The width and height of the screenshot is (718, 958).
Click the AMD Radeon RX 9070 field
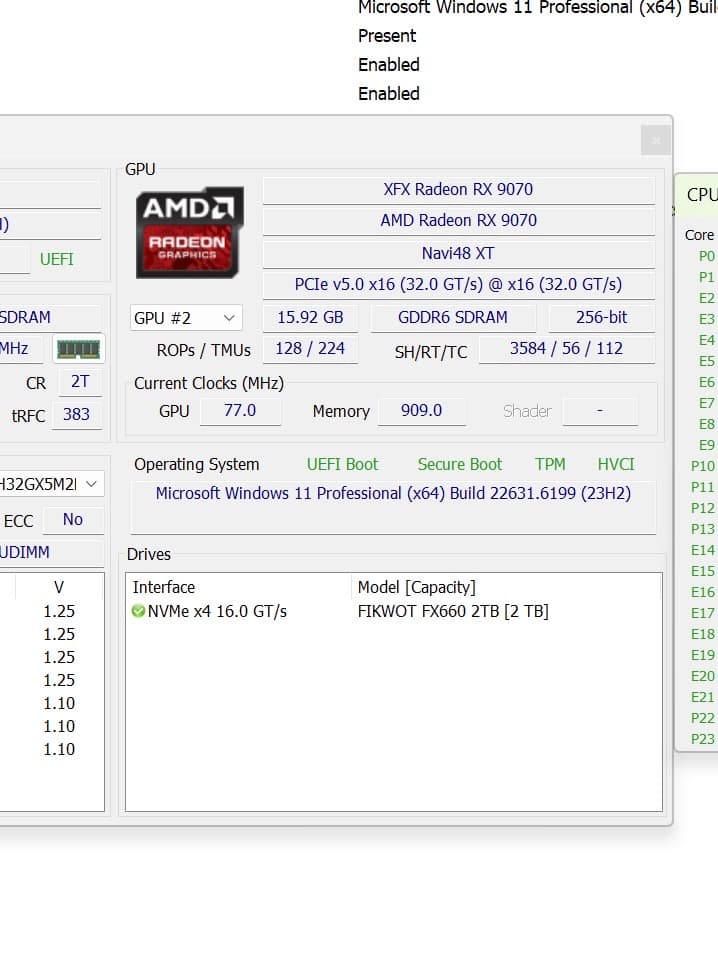(x=458, y=221)
